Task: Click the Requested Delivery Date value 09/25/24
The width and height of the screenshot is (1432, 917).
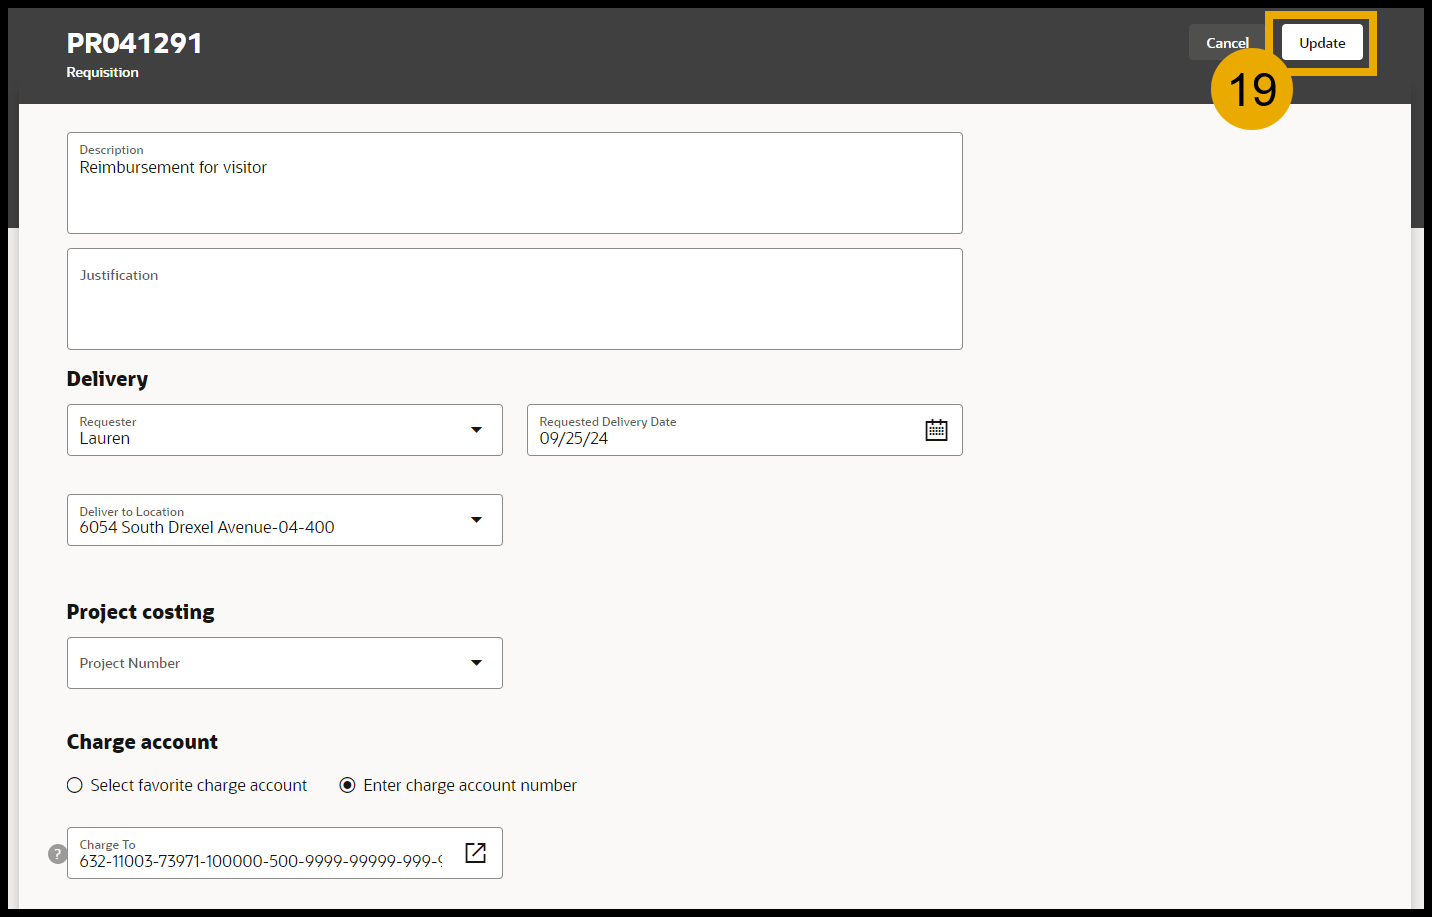Action: [574, 439]
